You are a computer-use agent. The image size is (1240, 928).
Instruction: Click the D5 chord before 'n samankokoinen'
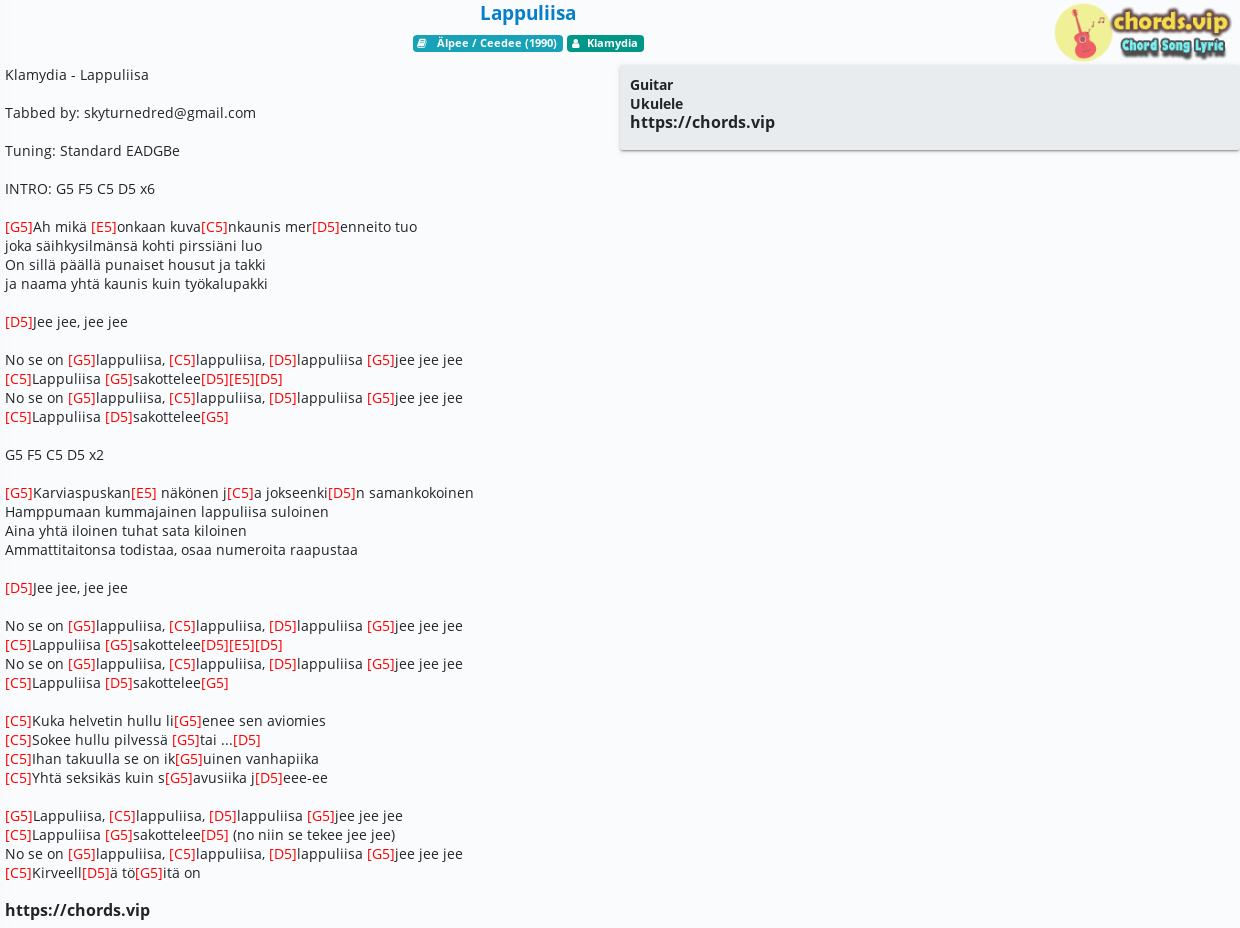[x=342, y=493]
